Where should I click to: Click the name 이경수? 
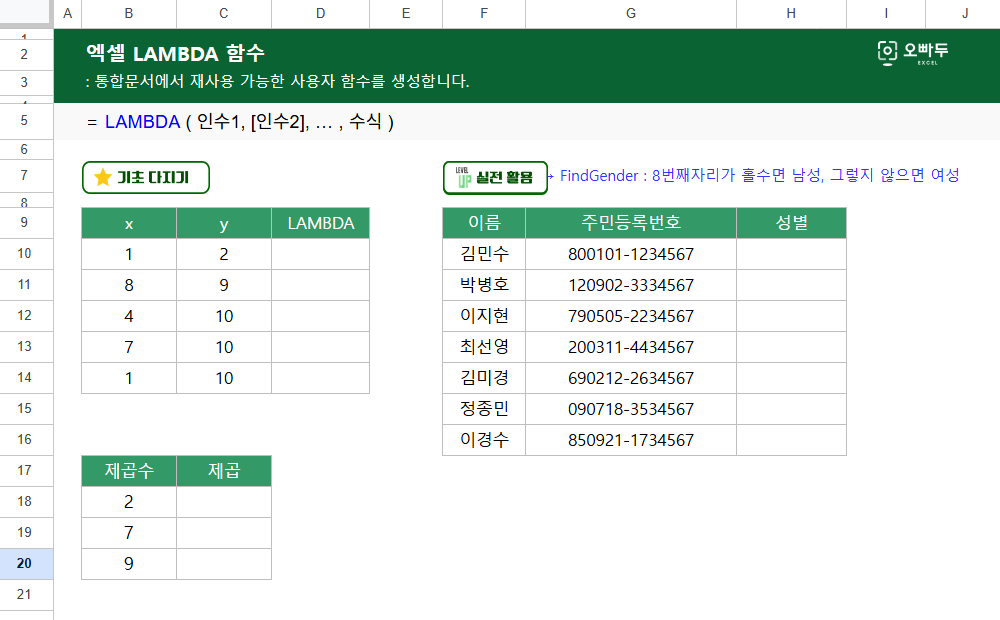pos(484,439)
